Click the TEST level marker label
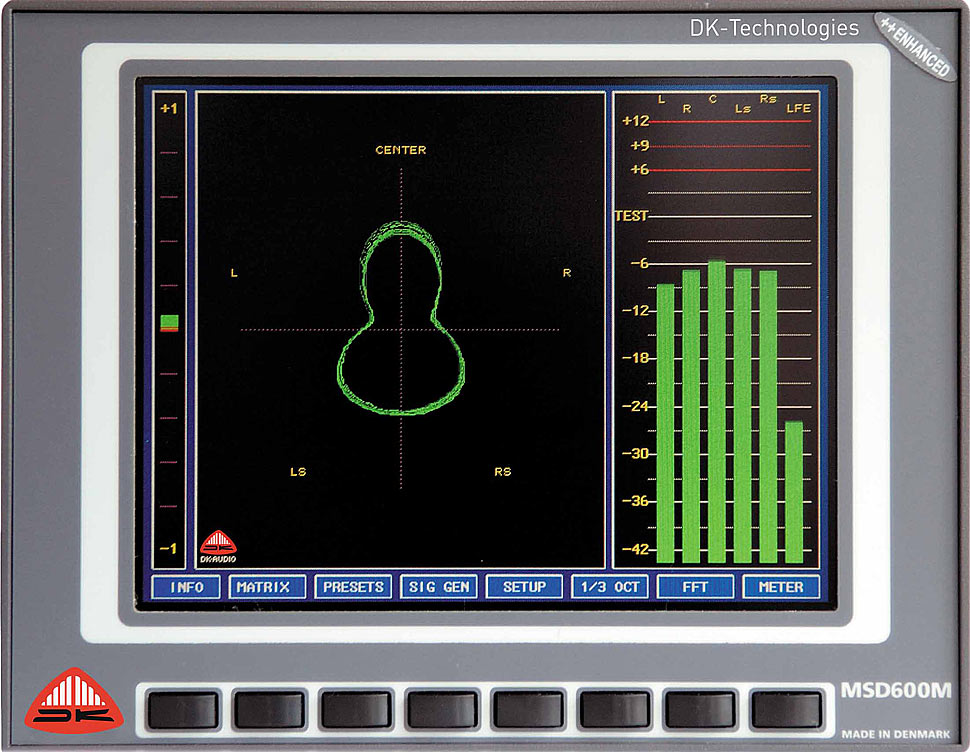 [x=630, y=215]
